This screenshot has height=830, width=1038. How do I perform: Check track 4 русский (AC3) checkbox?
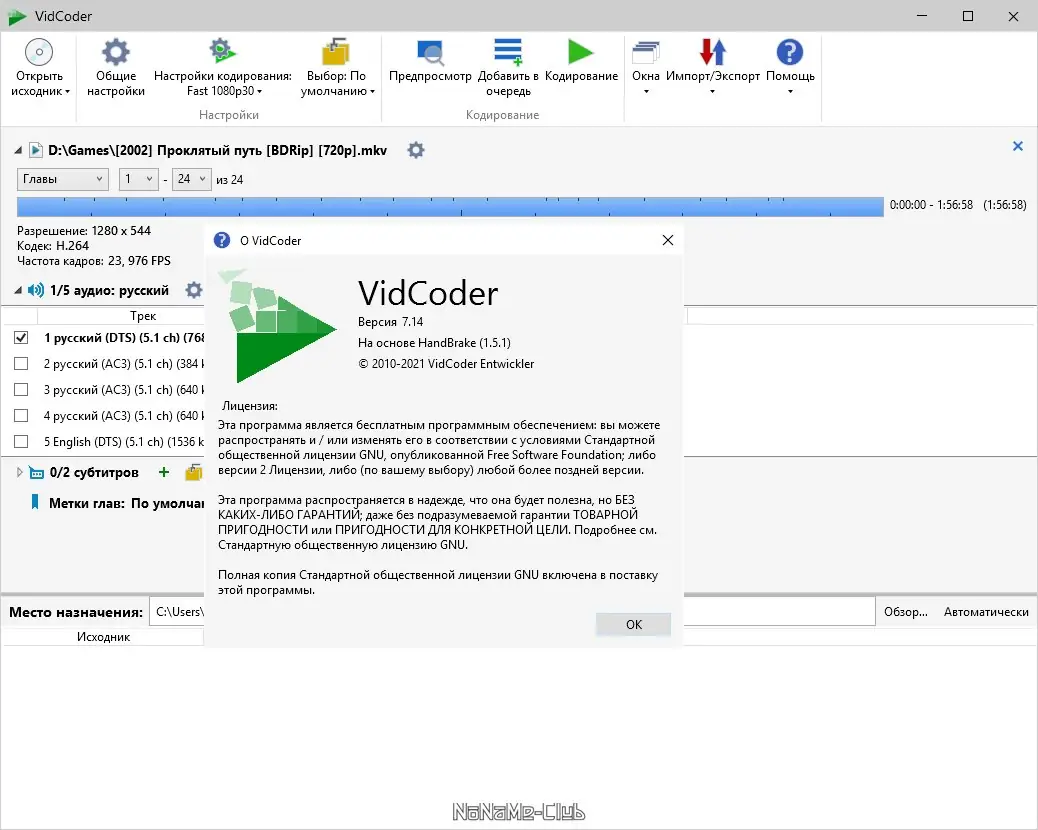[21, 416]
